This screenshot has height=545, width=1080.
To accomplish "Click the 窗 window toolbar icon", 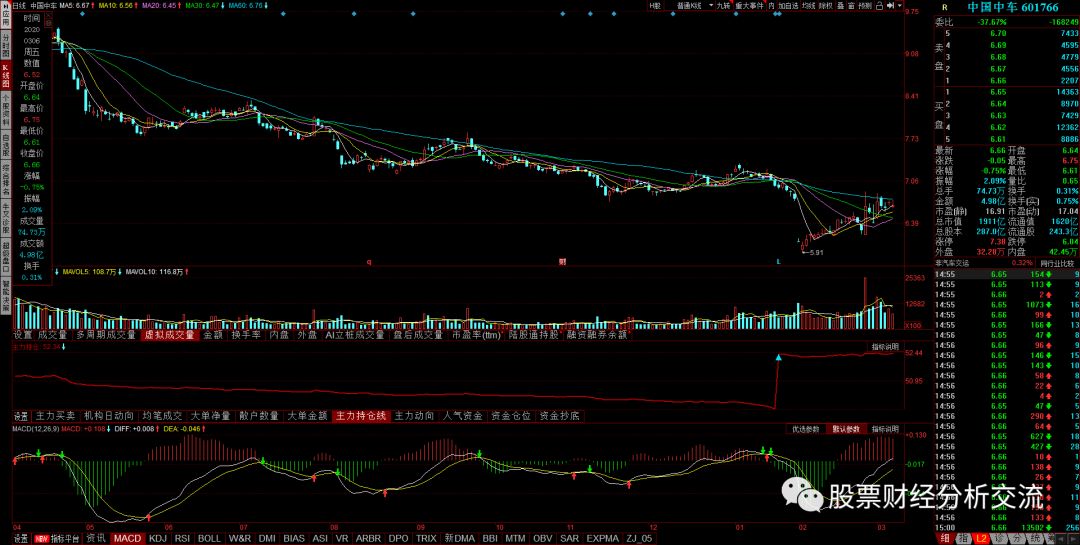I will (x=851, y=6).
